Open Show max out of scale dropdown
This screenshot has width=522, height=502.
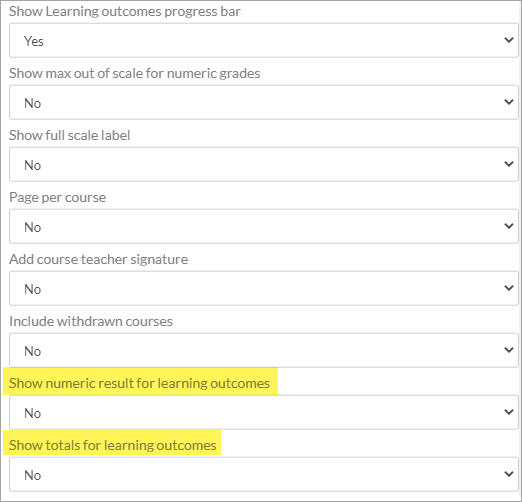point(264,102)
